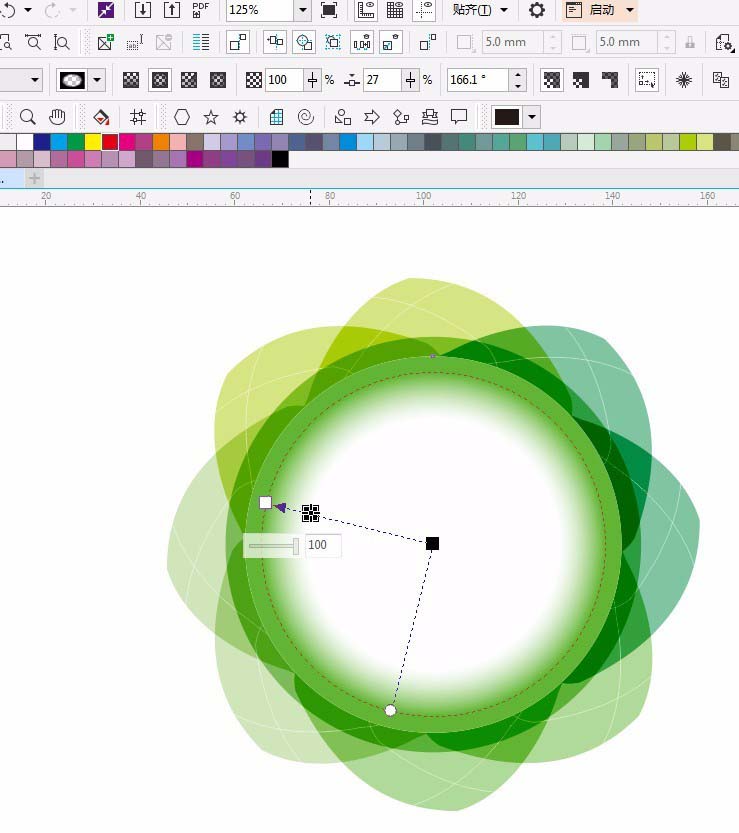This screenshot has width=739, height=833.
Task: Toggle the show guidelines button
Action: 424,10
